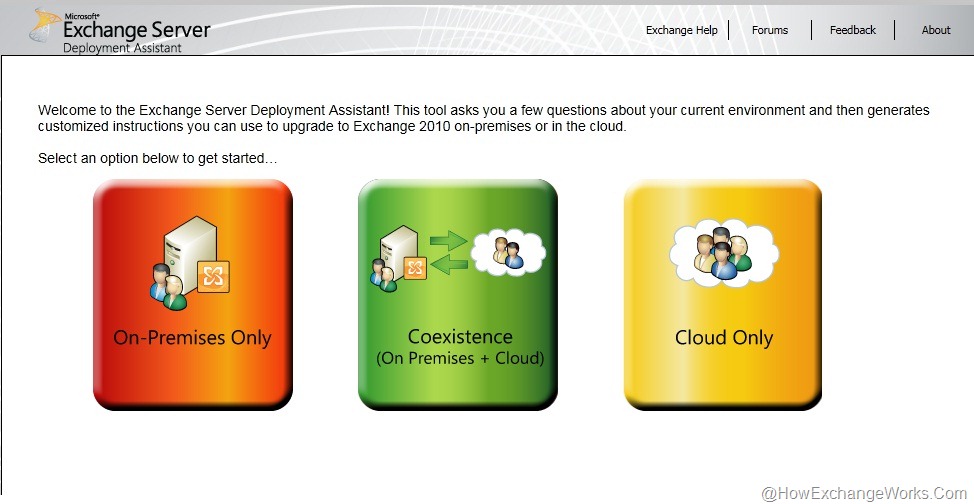The image size is (974, 504).
Task: Open the Exchange Help link
Action: click(x=681, y=30)
